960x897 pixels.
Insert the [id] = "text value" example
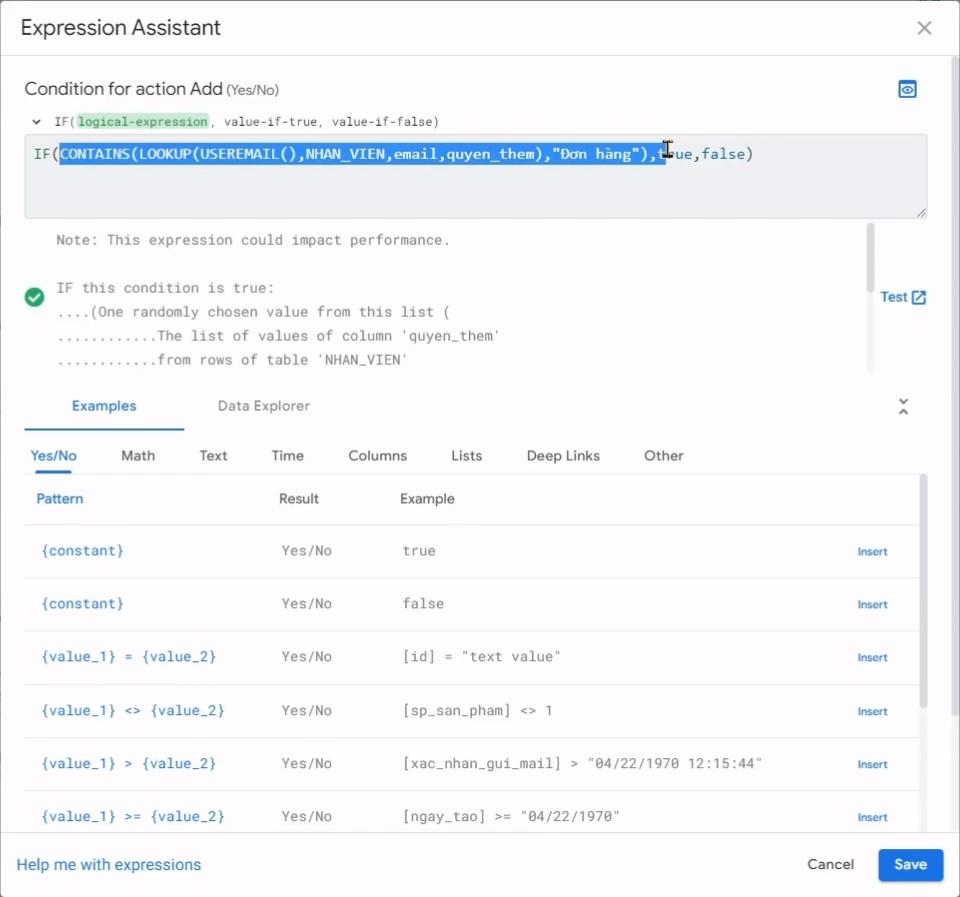click(x=872, y=658)
